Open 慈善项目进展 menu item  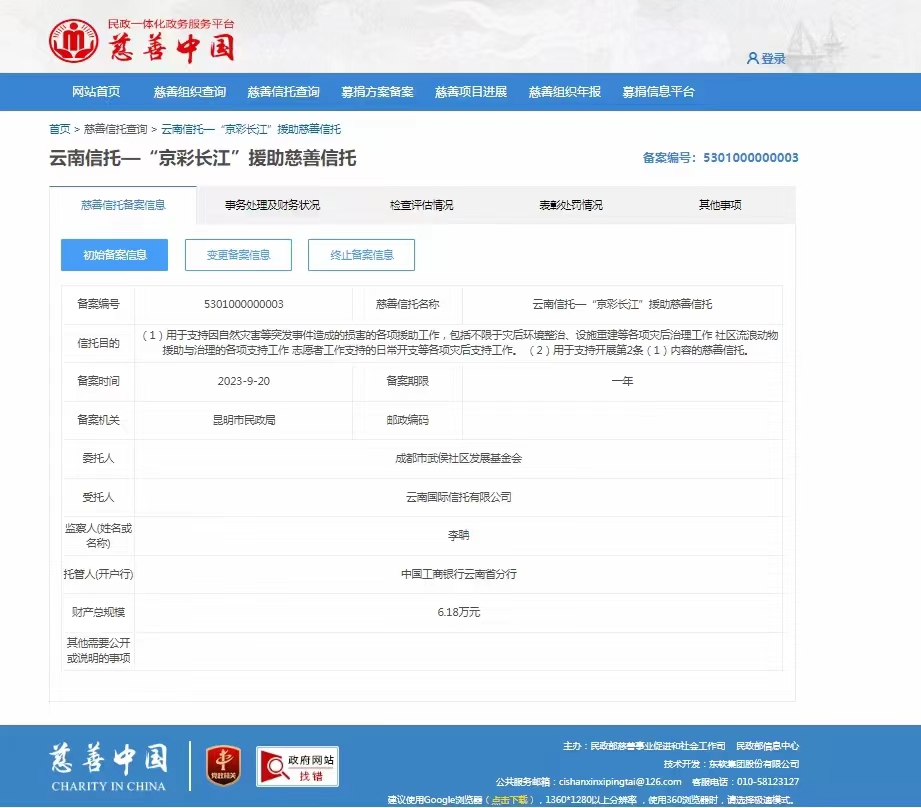471,92
